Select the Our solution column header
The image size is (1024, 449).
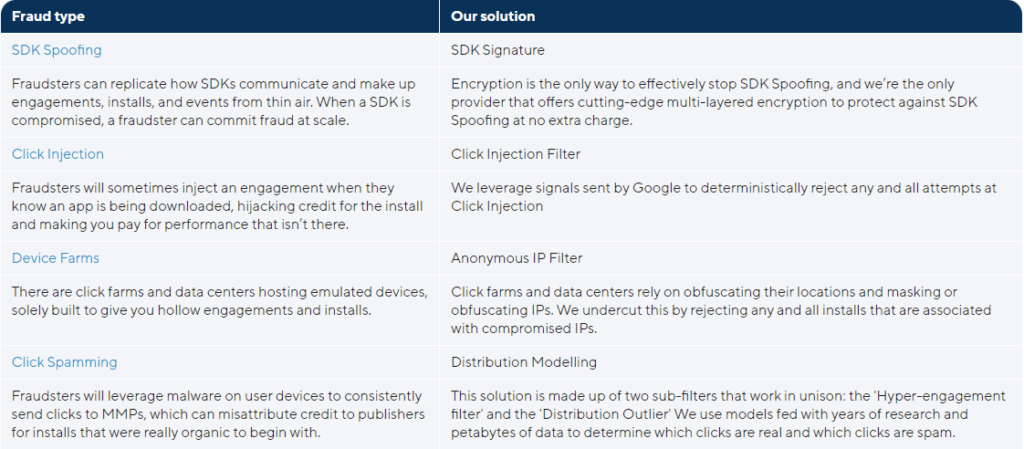click(493, 16)
